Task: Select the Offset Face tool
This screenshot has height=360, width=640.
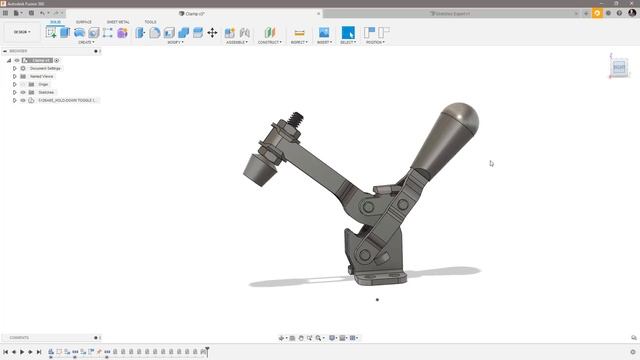Action: 198,33
